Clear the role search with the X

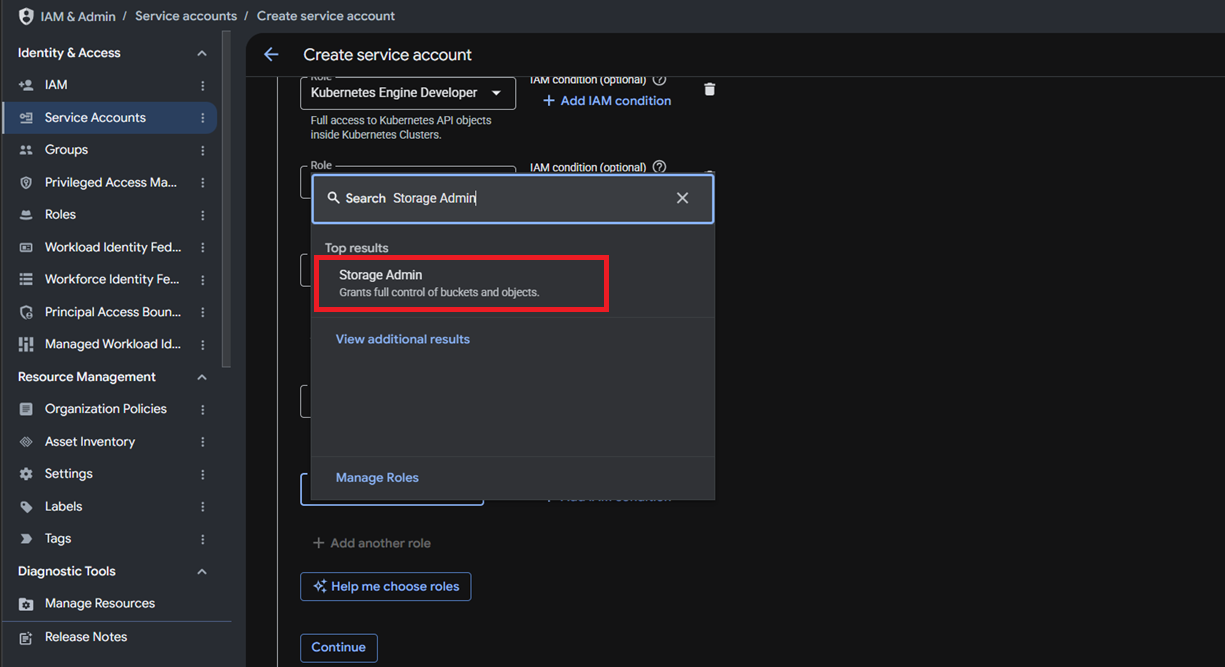point(682,198)
